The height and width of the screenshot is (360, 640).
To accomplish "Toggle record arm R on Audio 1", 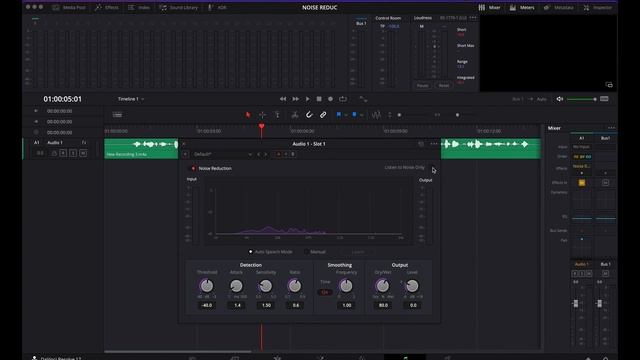I will (63, 153).
